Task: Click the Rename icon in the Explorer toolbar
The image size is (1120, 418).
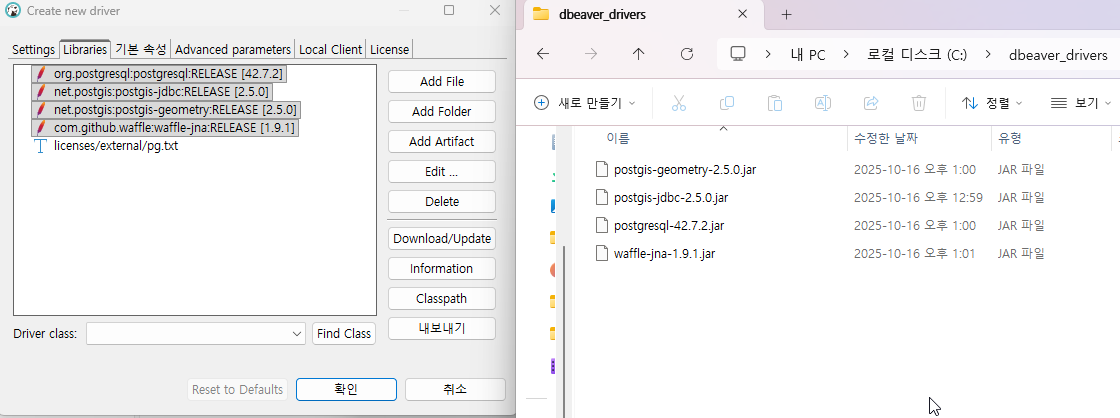Action: pos(823,103)
